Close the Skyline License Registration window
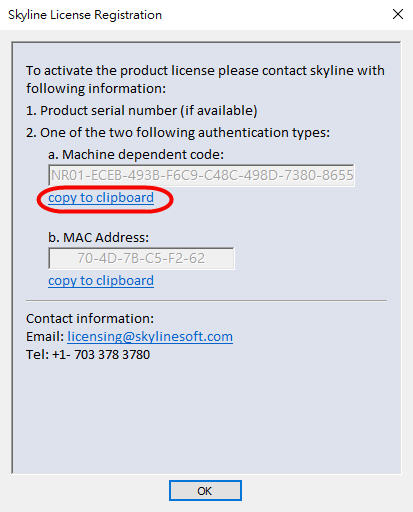The image size is (413, 512). 398,14
